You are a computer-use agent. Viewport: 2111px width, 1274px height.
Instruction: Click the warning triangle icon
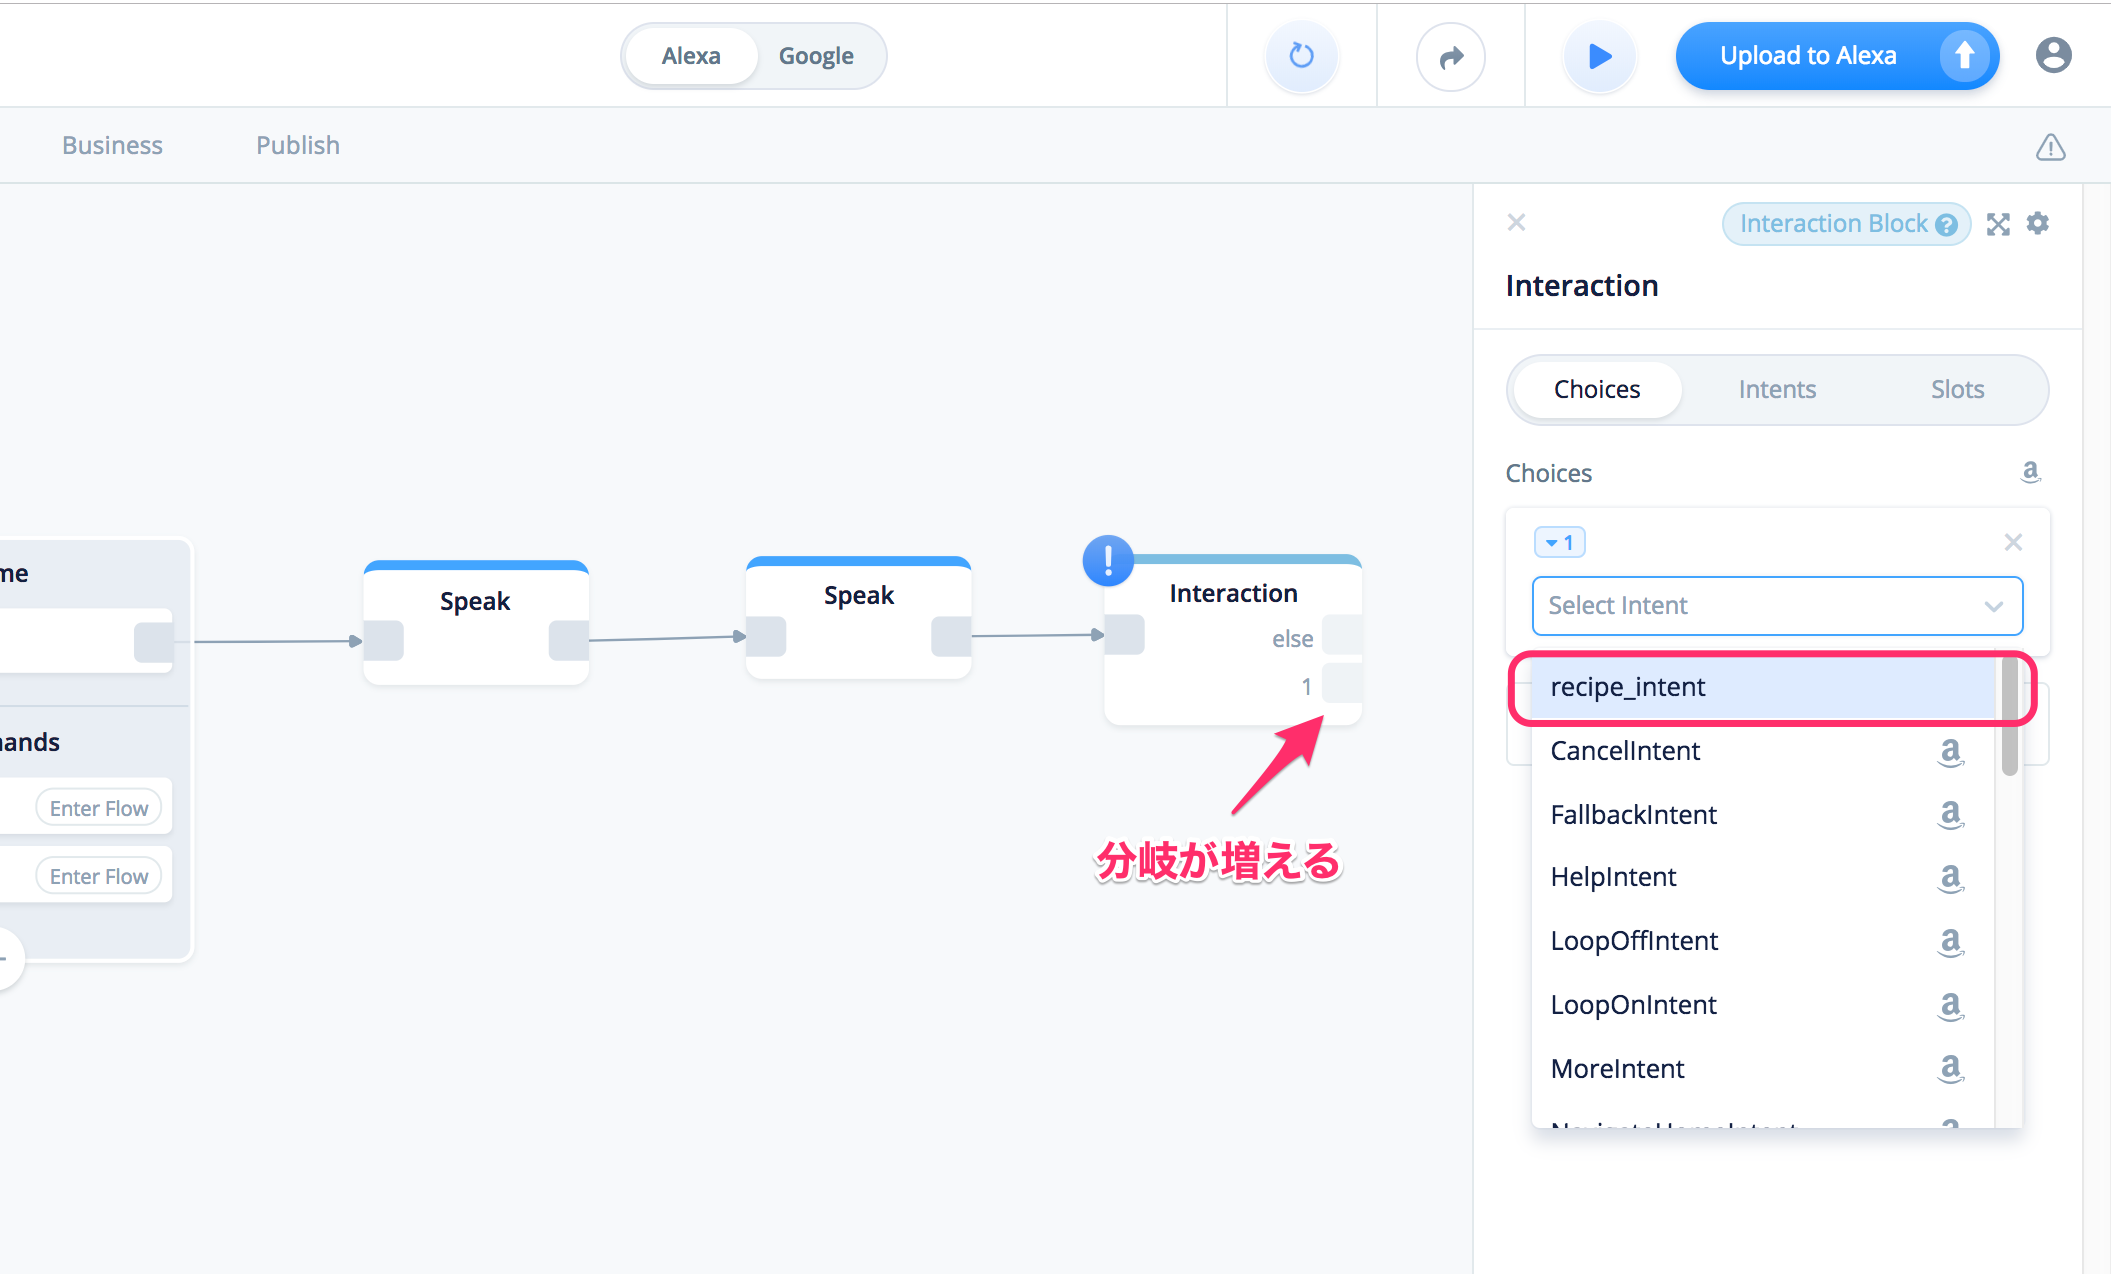coord(2050,147)
